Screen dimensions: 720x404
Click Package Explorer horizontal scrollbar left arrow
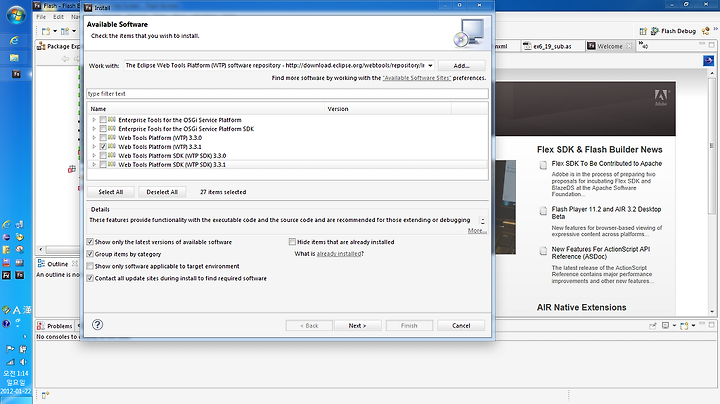[41, 249]
